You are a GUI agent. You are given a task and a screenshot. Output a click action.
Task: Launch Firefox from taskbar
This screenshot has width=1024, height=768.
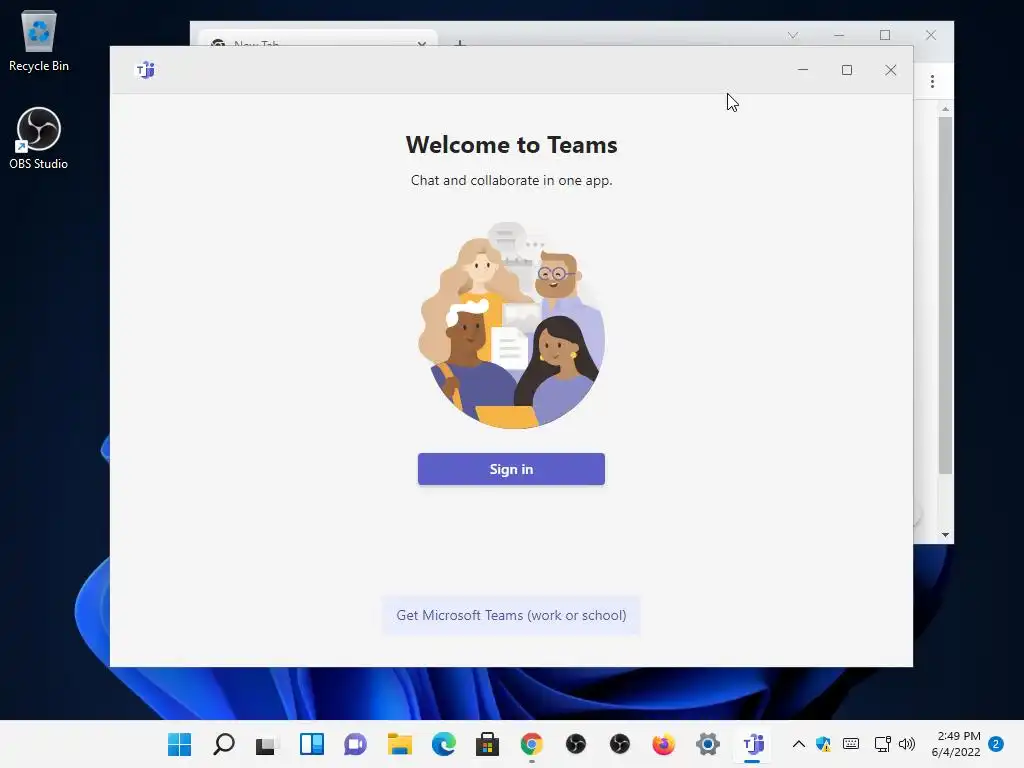[x=664, y=744]
